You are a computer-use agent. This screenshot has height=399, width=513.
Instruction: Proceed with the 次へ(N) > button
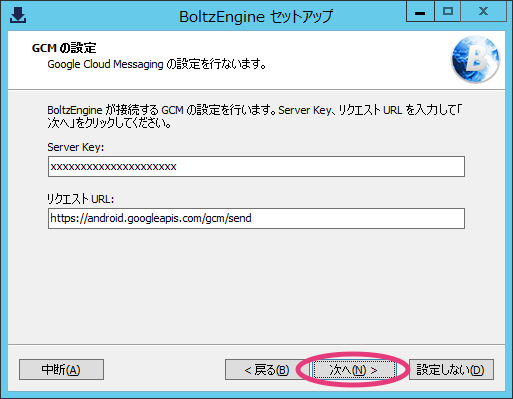pos(354,370)
